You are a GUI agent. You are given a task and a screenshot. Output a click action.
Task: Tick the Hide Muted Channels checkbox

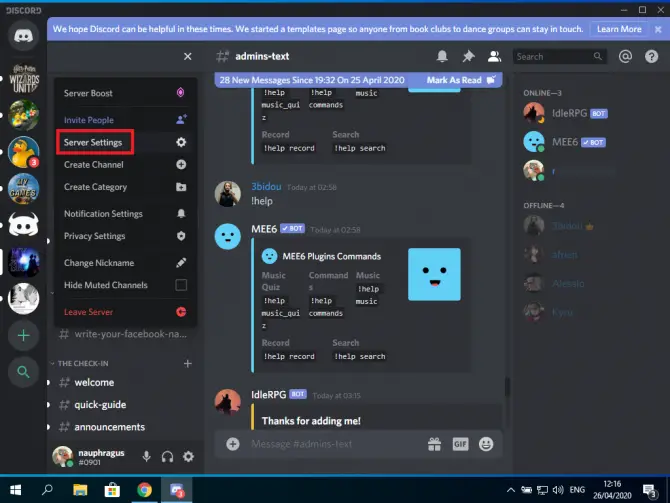181,285
